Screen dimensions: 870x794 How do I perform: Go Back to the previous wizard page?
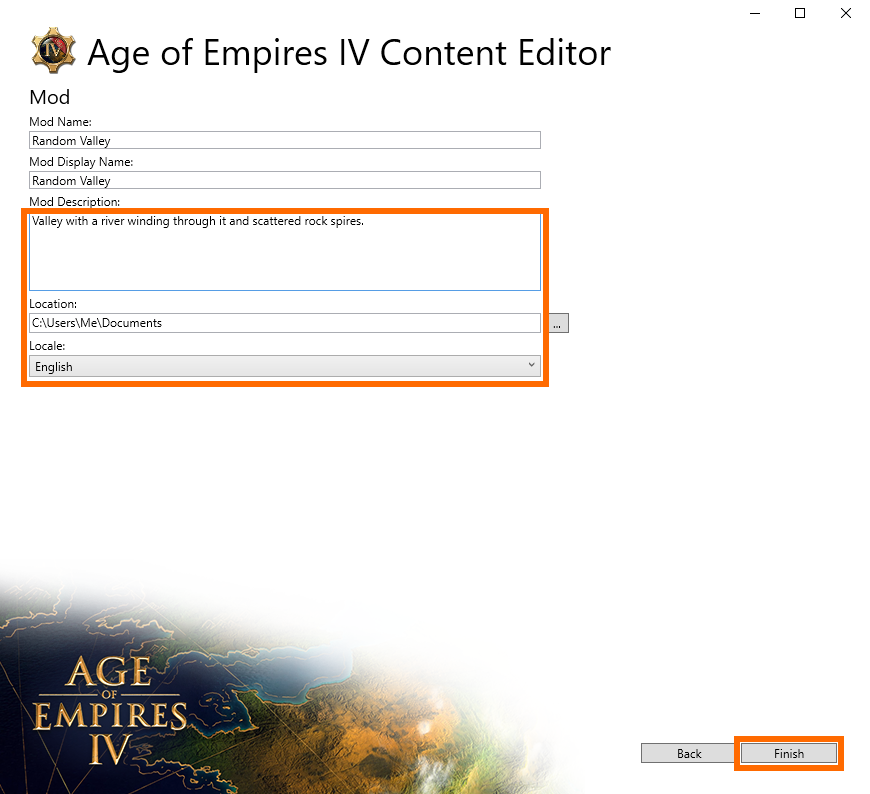point(688,753)
